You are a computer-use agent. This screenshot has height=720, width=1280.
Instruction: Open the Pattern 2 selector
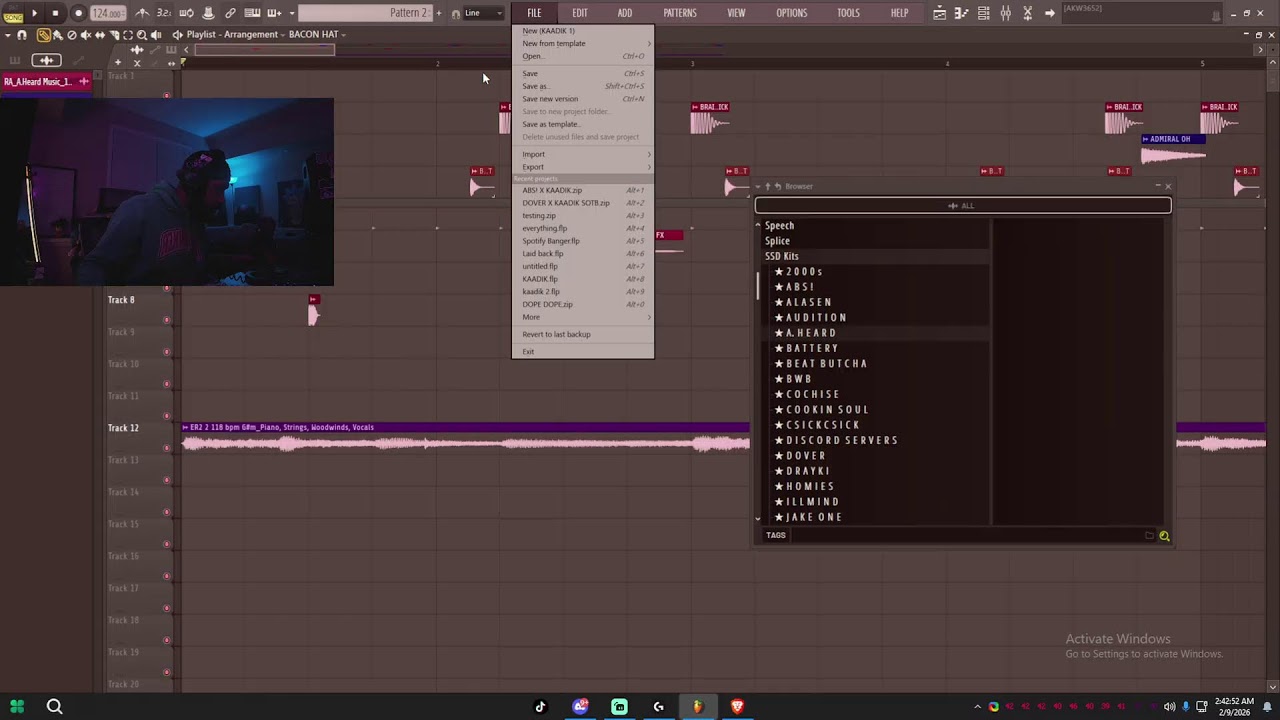365,13
